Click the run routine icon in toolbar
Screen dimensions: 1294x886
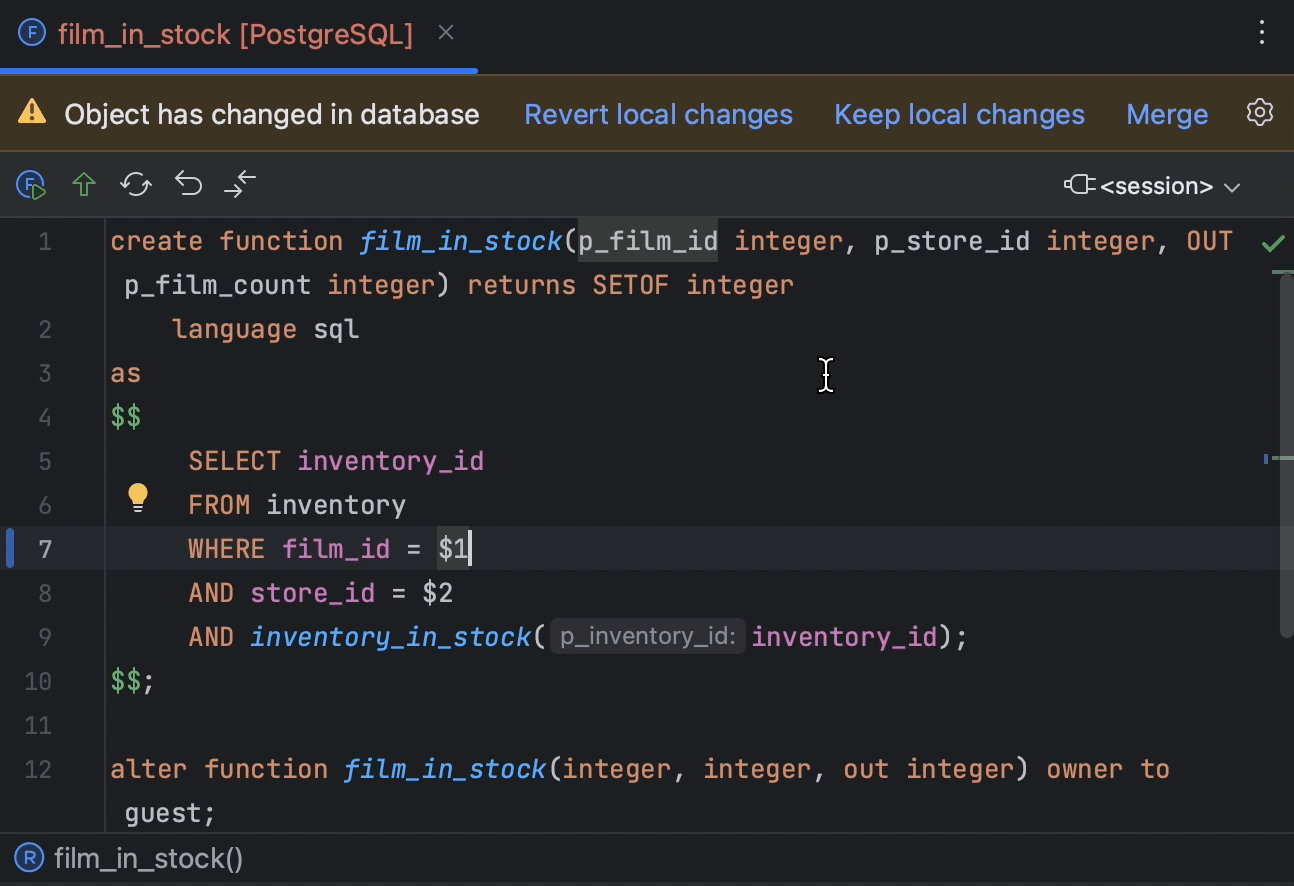[x=31, y=185]
